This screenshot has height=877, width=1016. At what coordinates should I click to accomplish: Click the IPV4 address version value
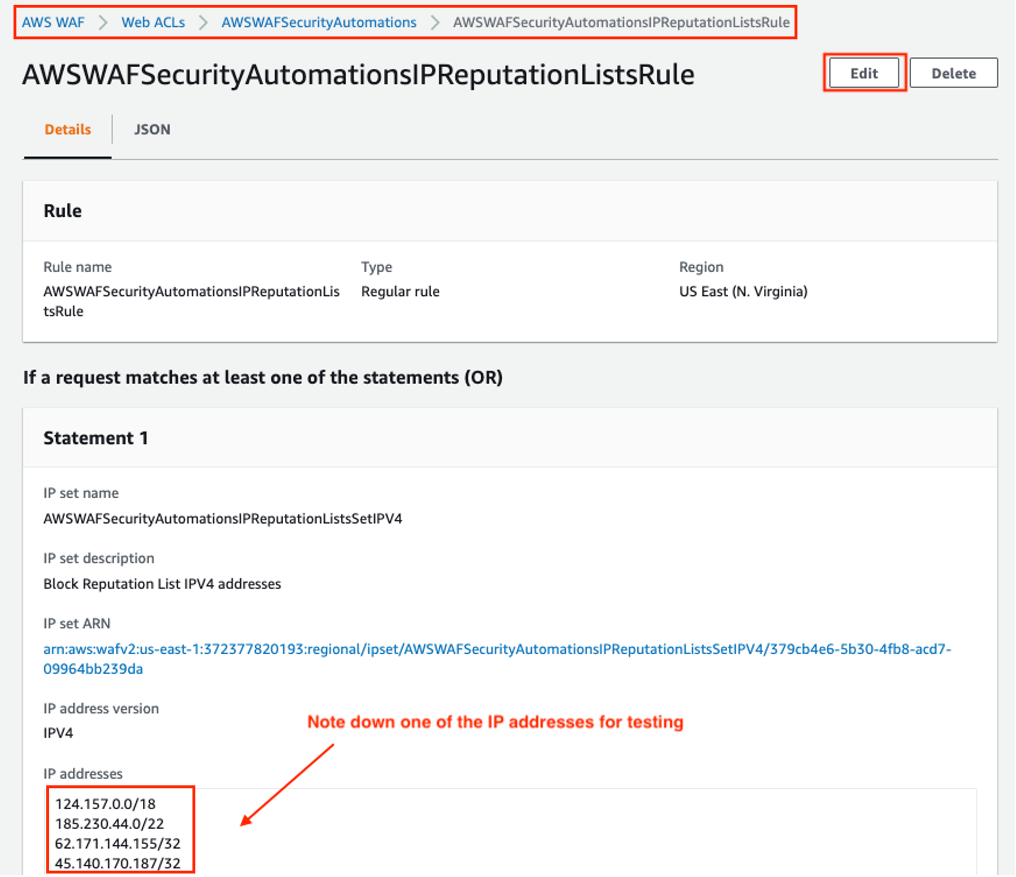(x=58, y=734)
